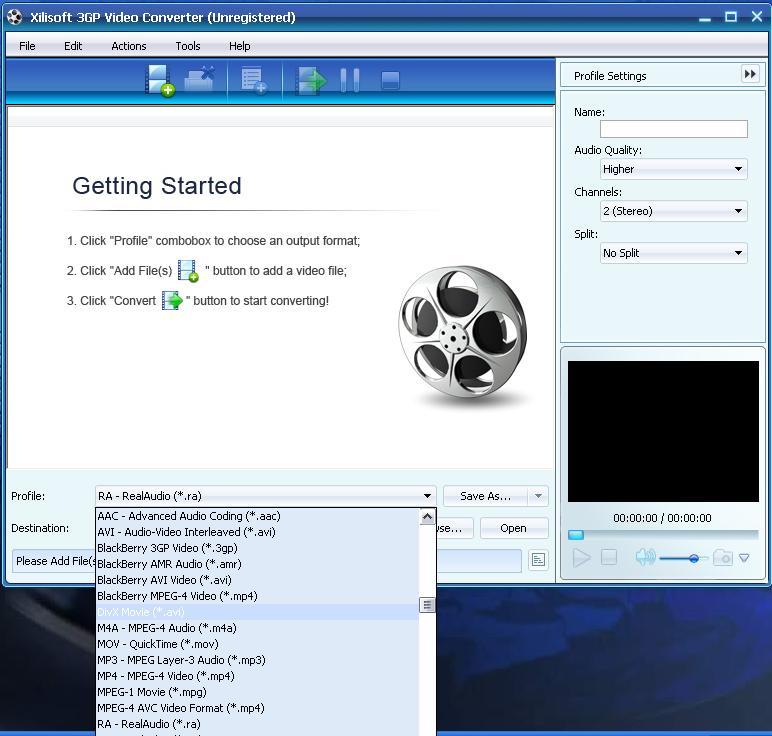Screen dimensions: 772x736
Task: Stop the preview playback
Action: 609,557
